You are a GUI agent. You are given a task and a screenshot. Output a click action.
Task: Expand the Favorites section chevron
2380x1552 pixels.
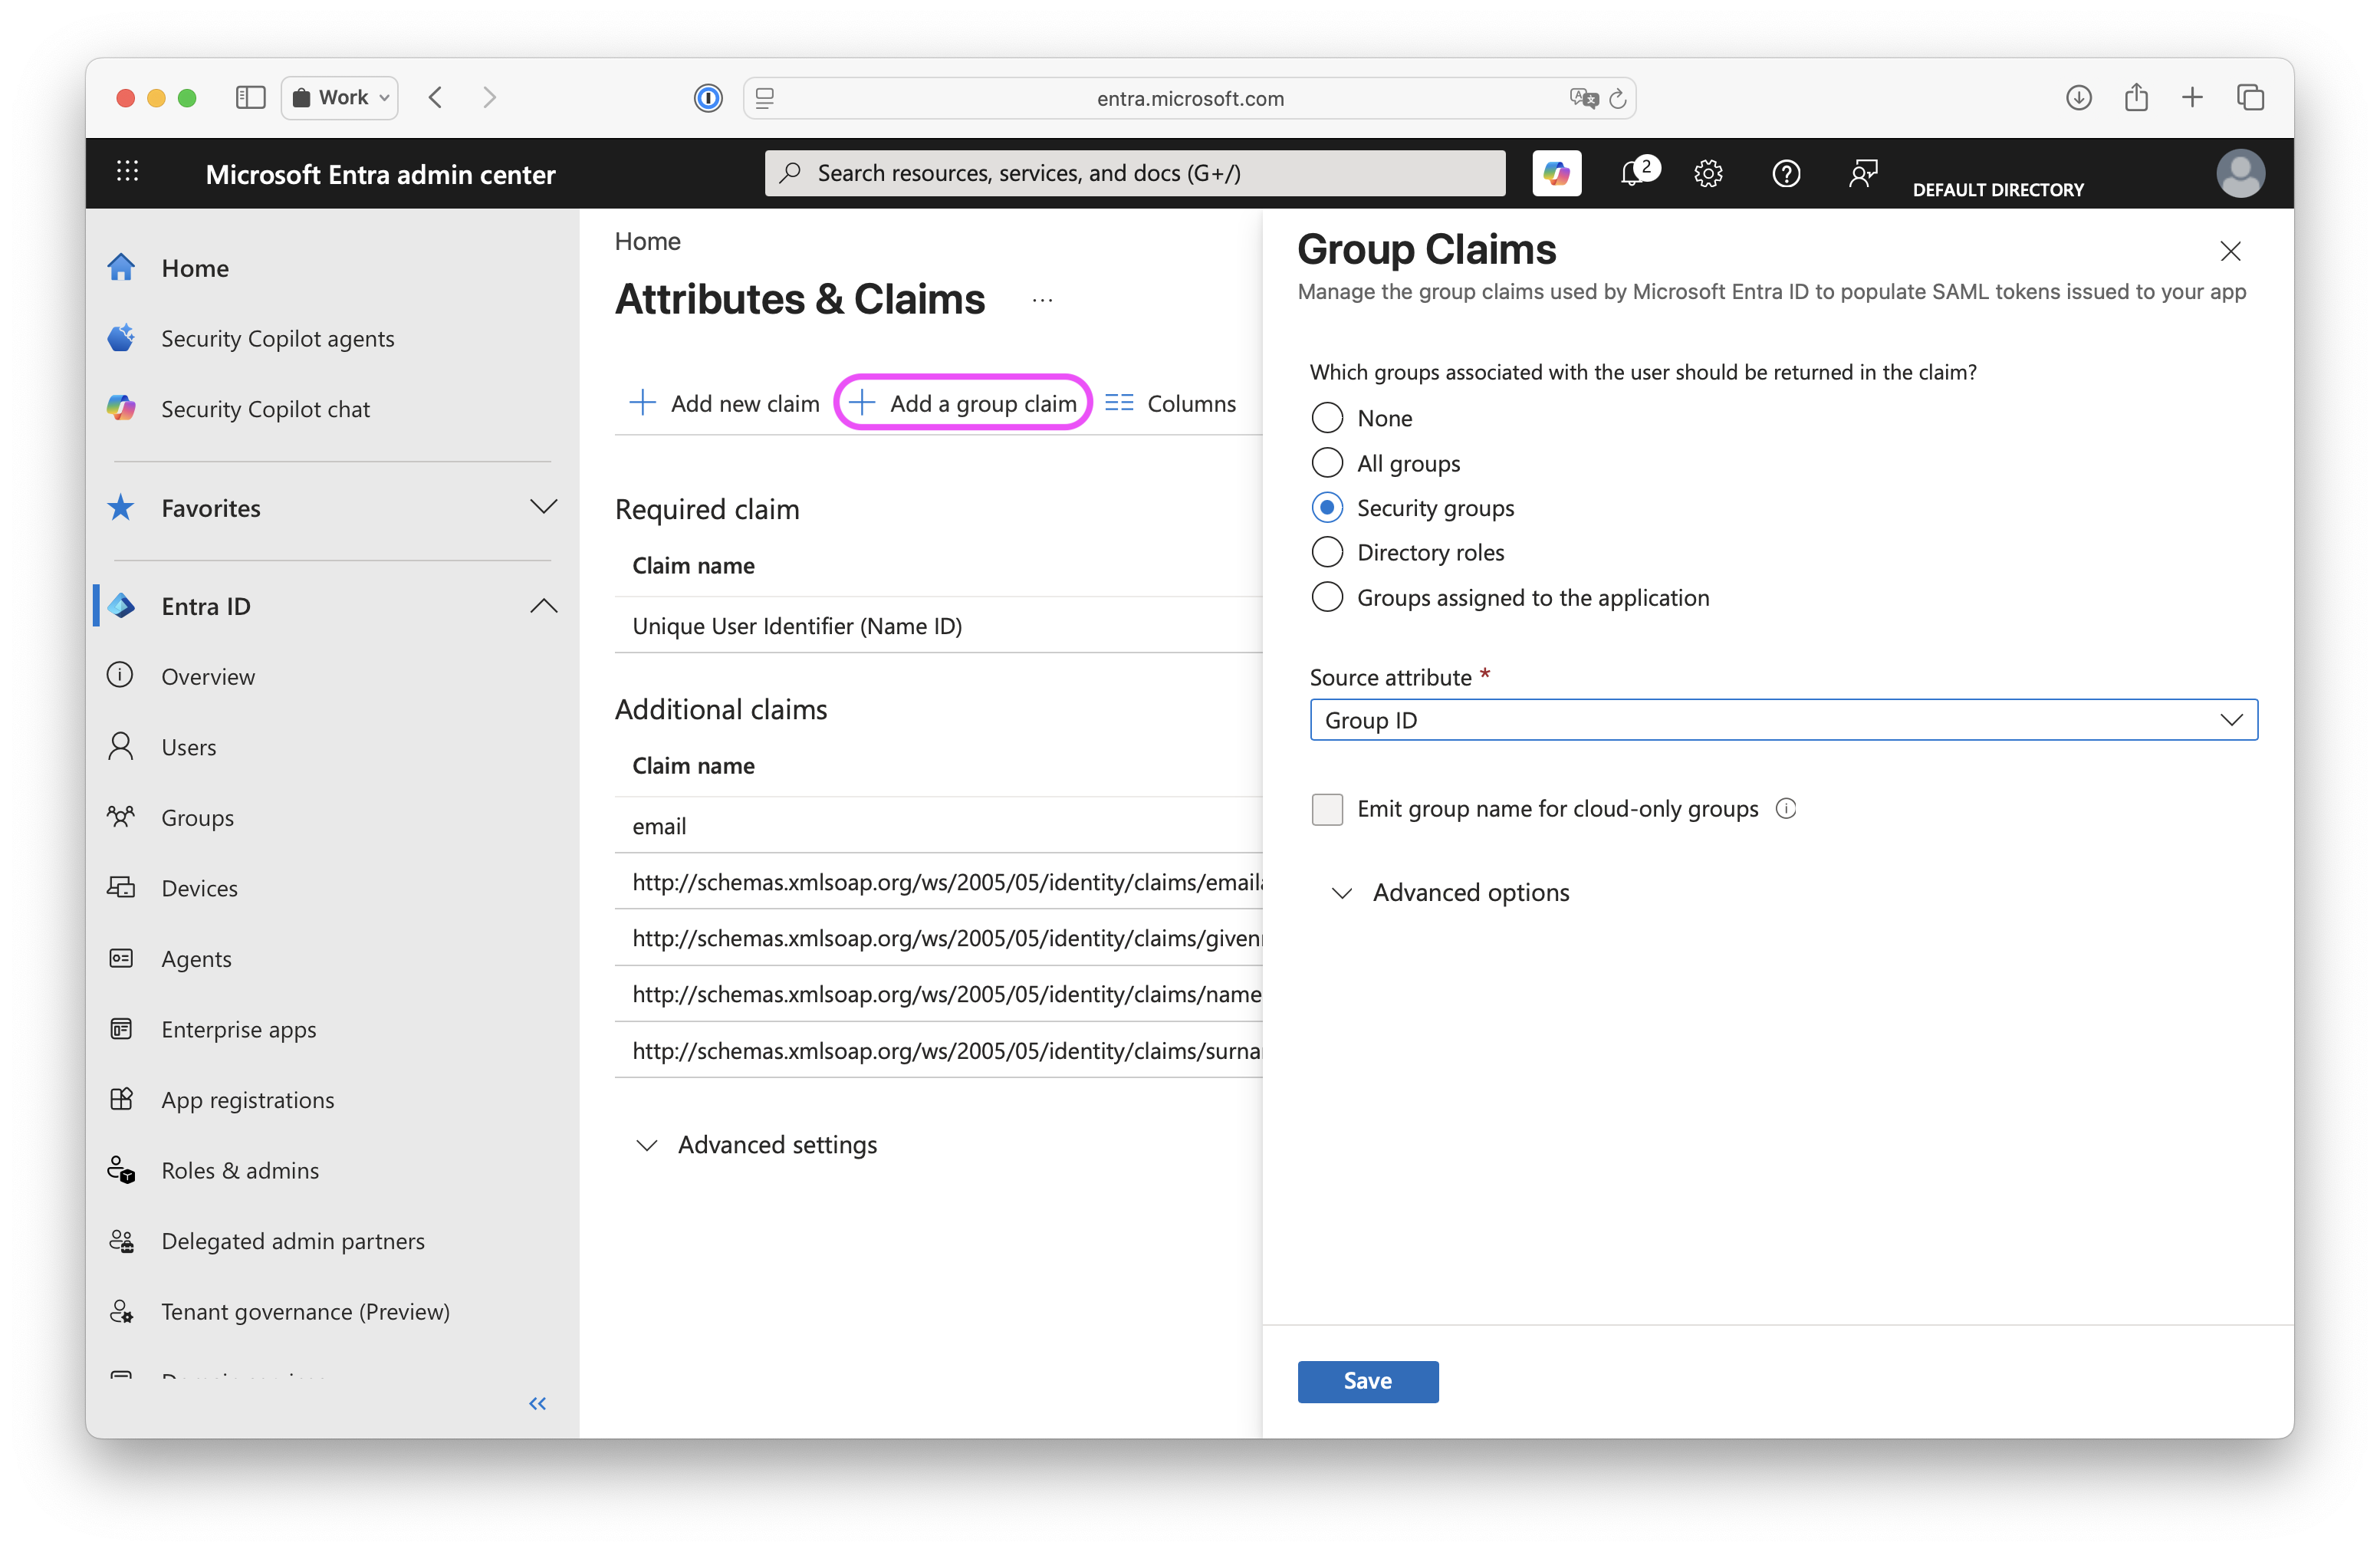point(543,506)
